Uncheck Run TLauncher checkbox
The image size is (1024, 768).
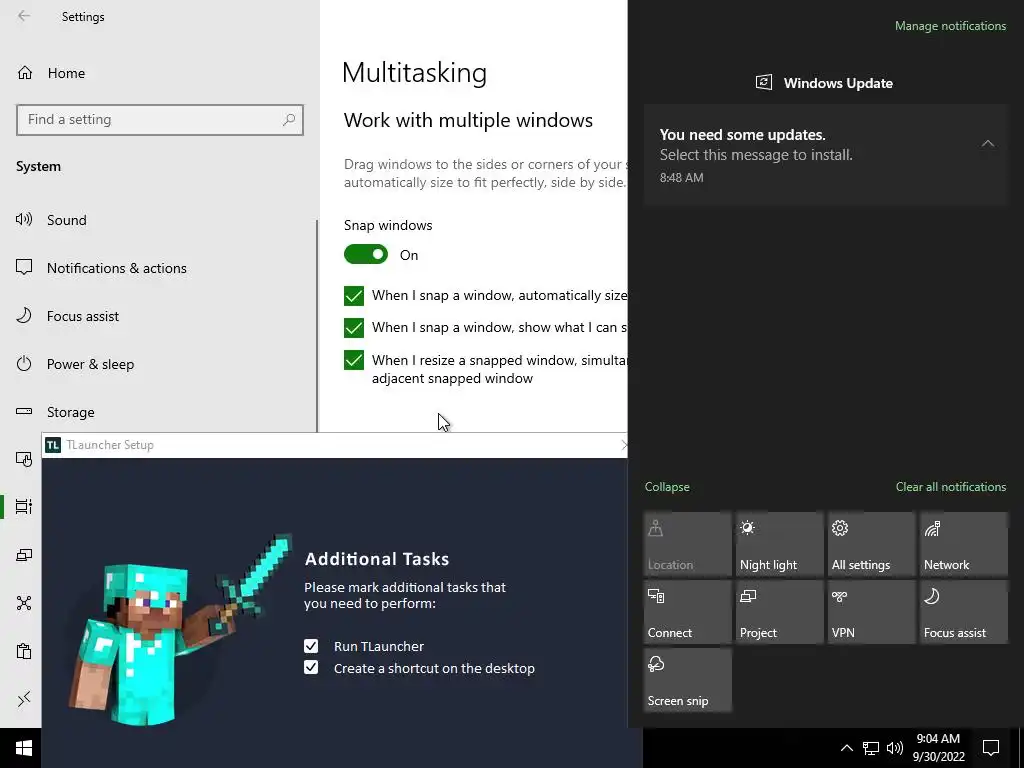coord(311,646)
